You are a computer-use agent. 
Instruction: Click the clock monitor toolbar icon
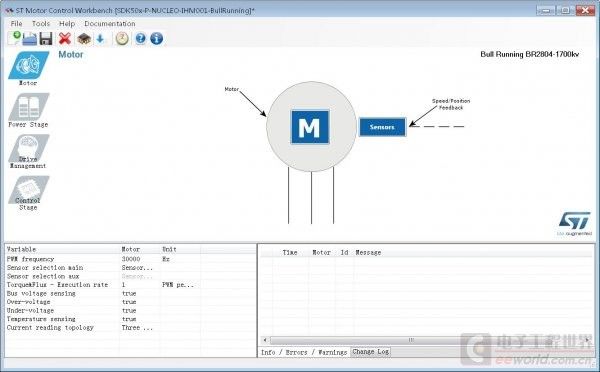point(122,39)
